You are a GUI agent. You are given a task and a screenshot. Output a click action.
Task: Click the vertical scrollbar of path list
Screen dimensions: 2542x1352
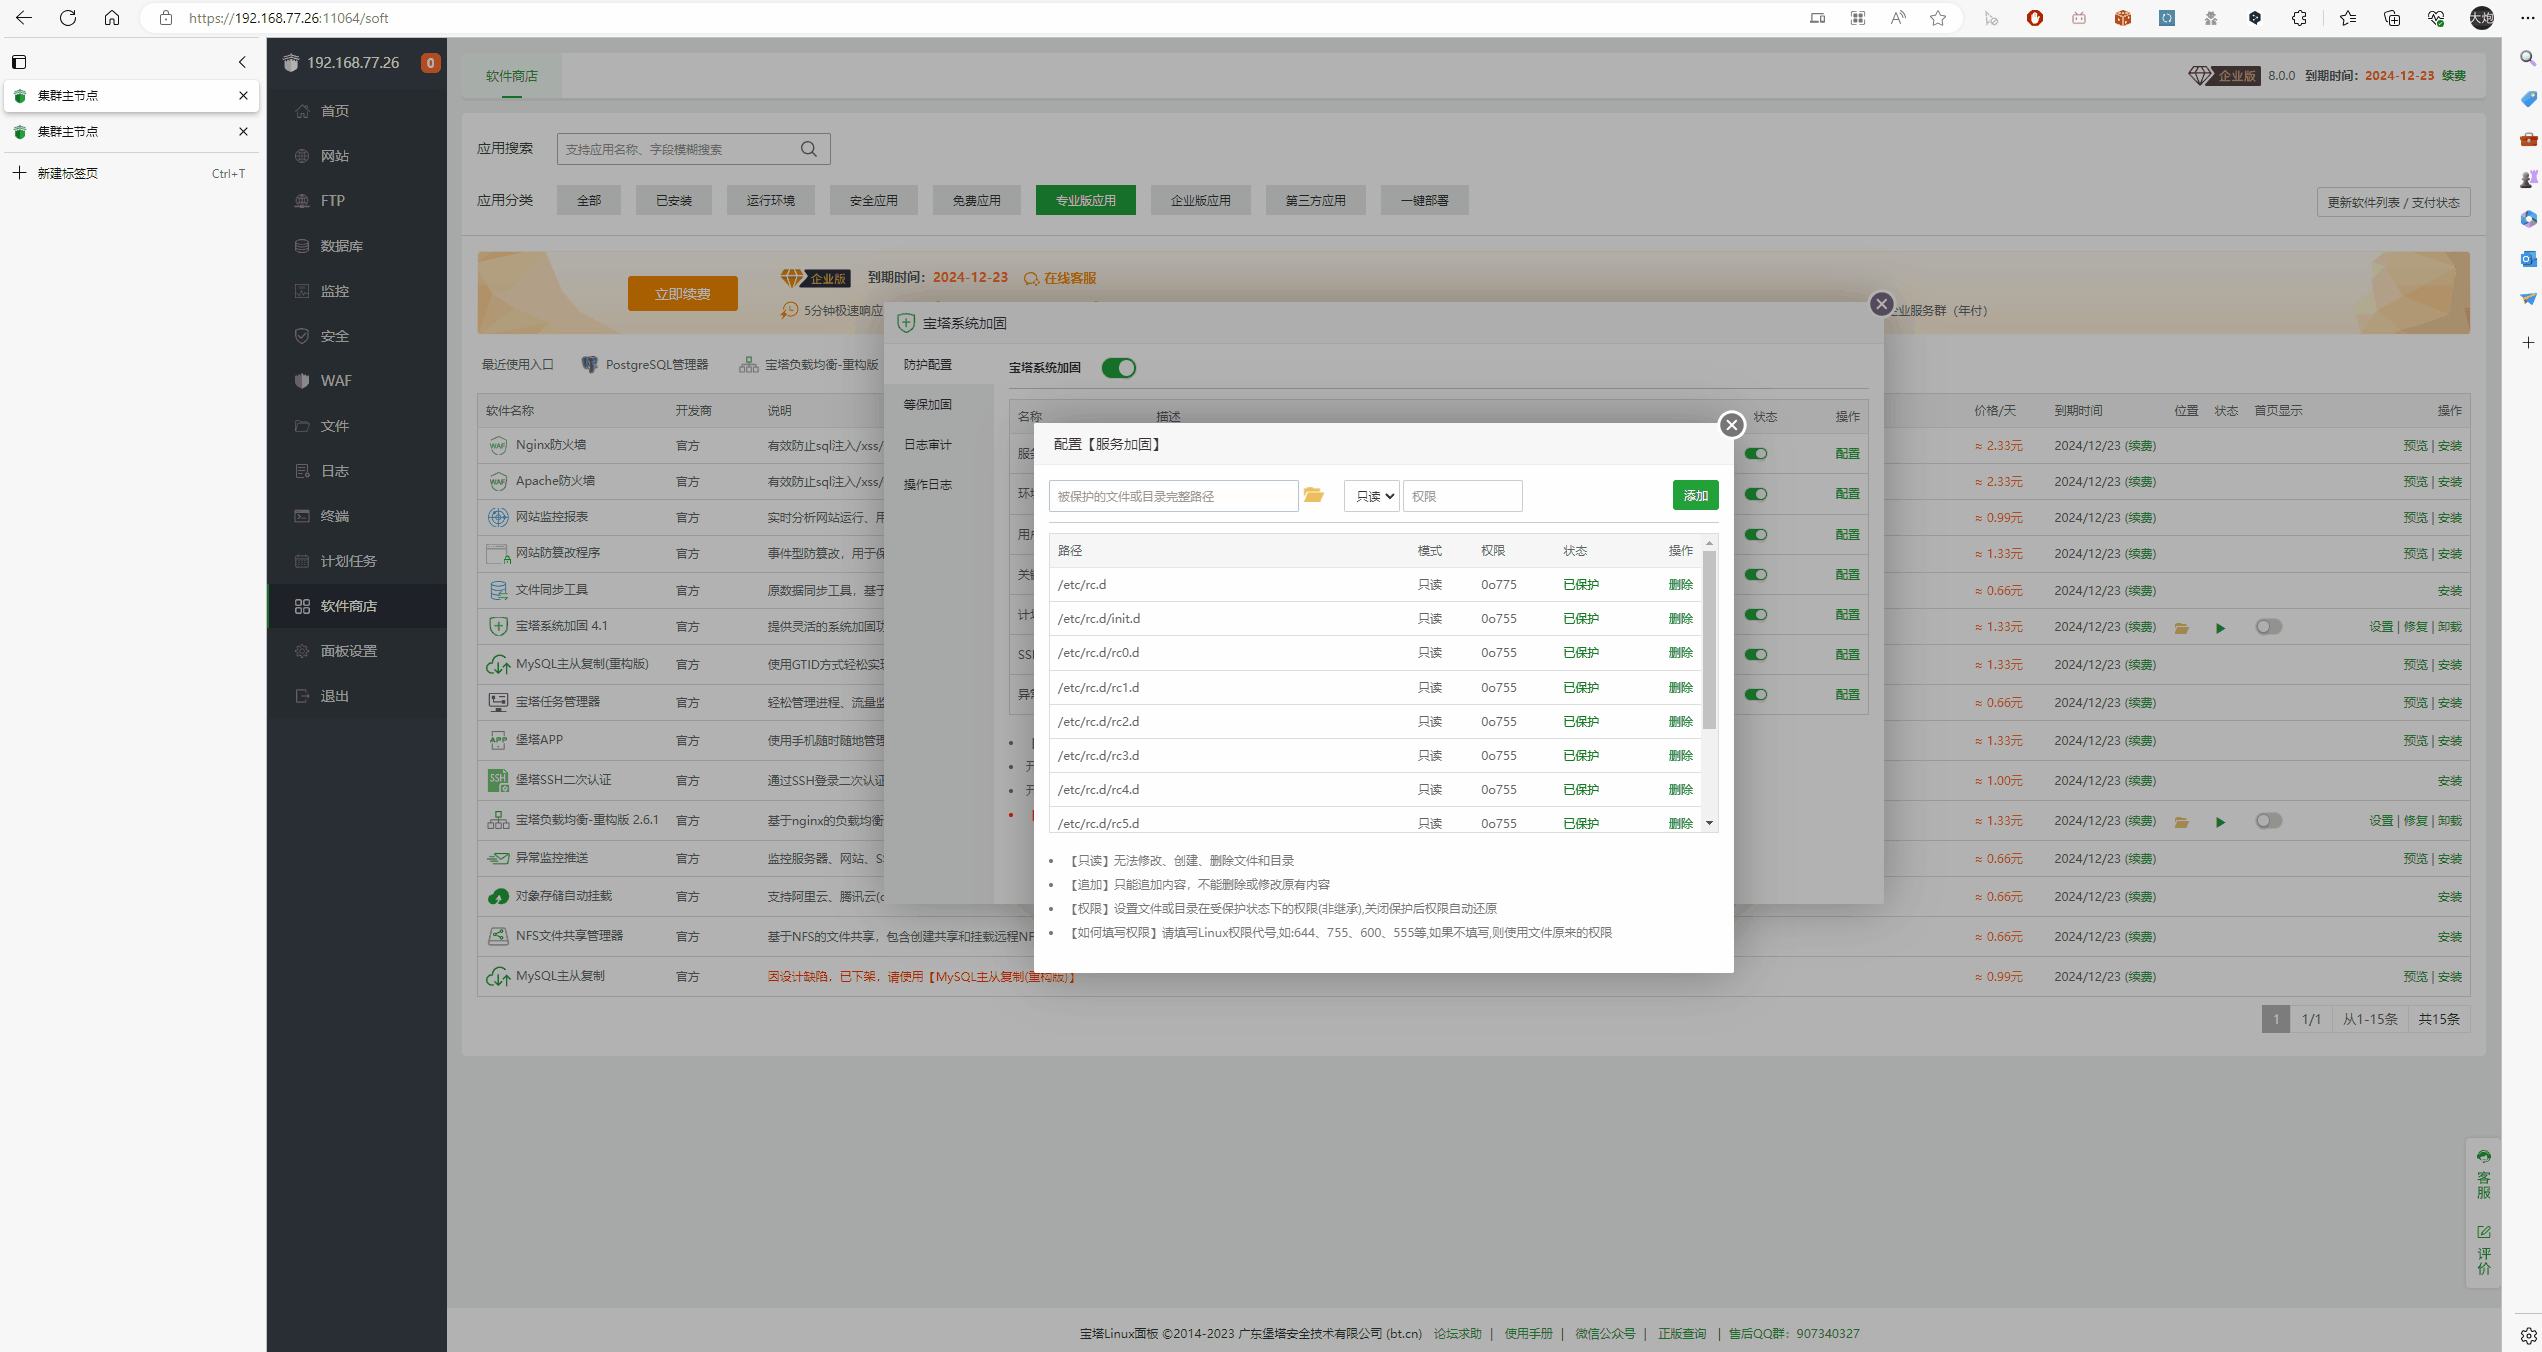[x=1709, y=640]
